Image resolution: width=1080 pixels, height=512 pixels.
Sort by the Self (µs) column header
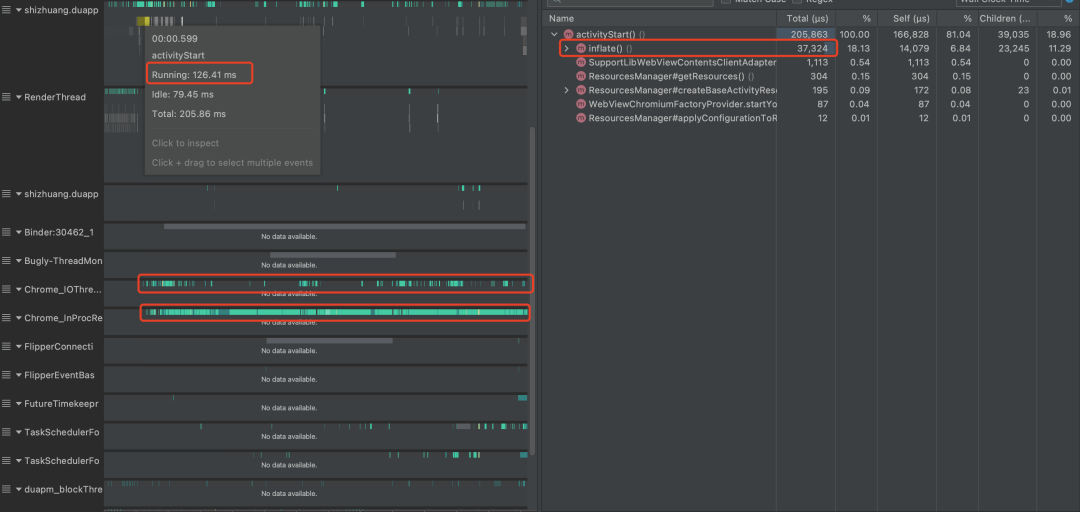(914, 18)
